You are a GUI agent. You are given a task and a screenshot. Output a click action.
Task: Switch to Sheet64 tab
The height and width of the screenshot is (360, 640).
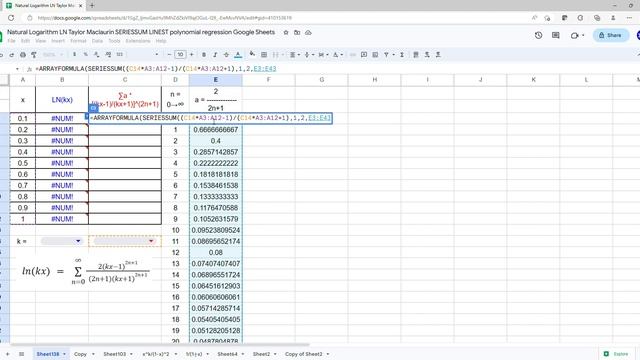227,354
